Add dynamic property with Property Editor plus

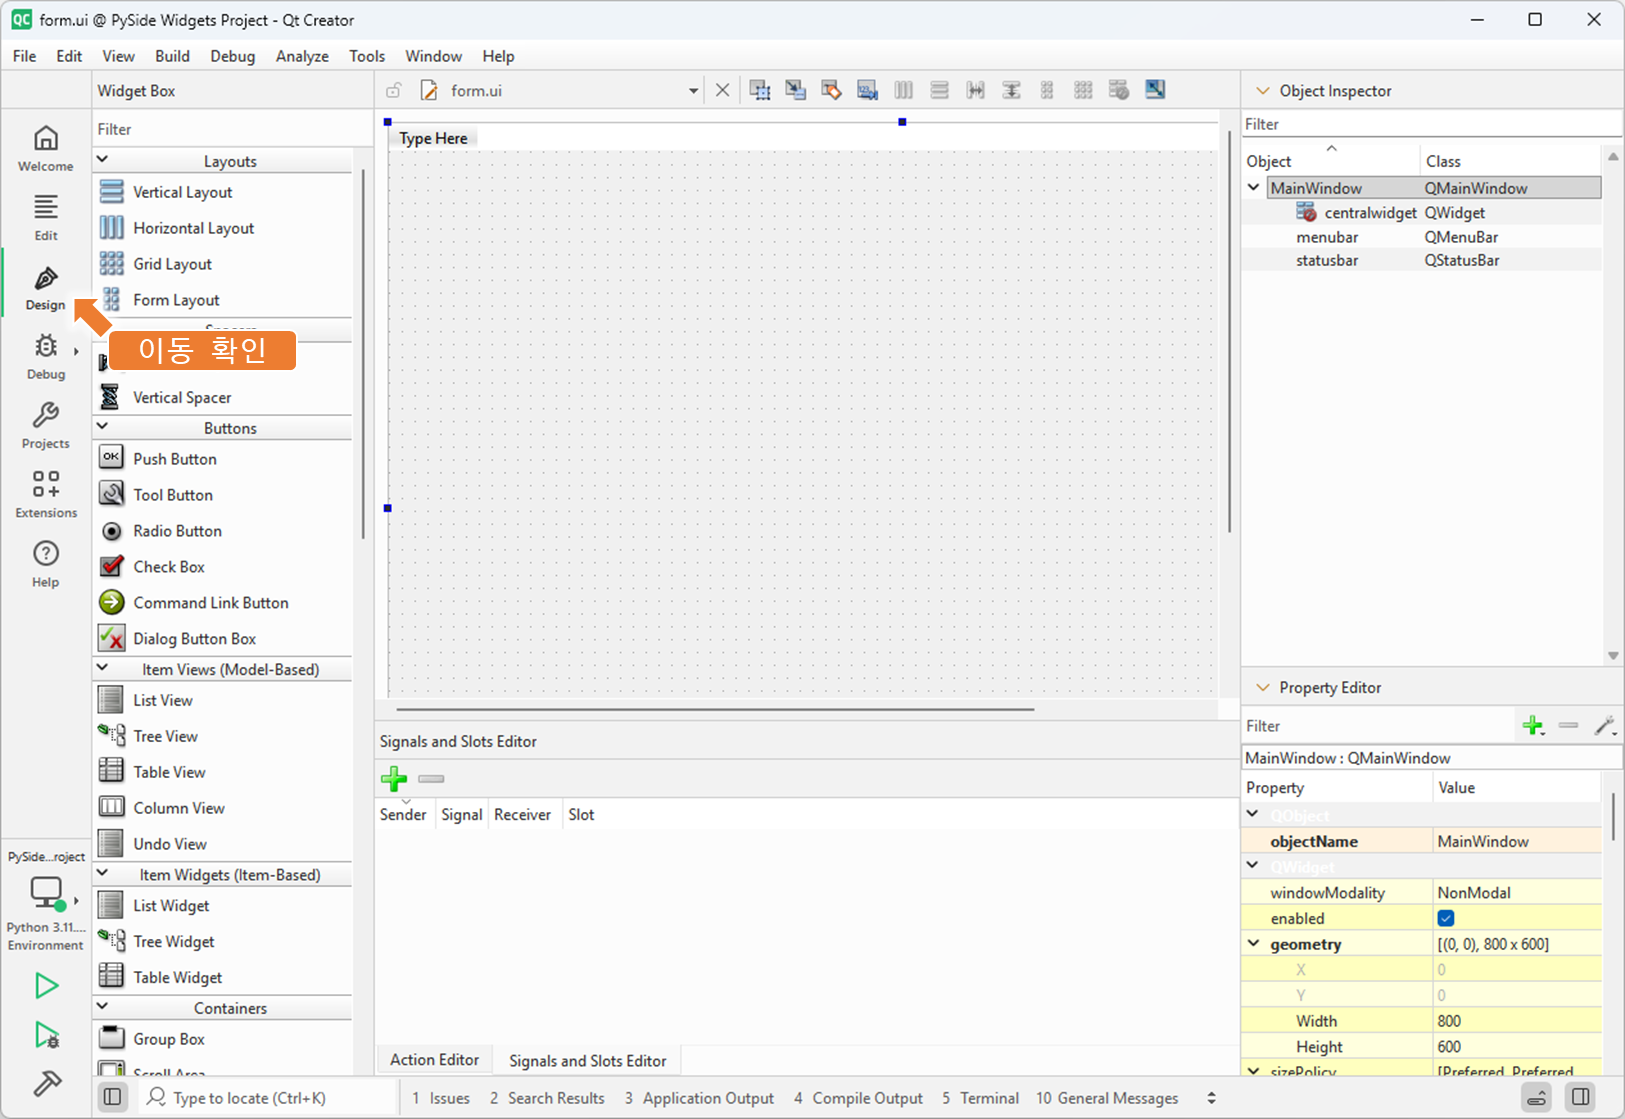(x=1533, y=726)
